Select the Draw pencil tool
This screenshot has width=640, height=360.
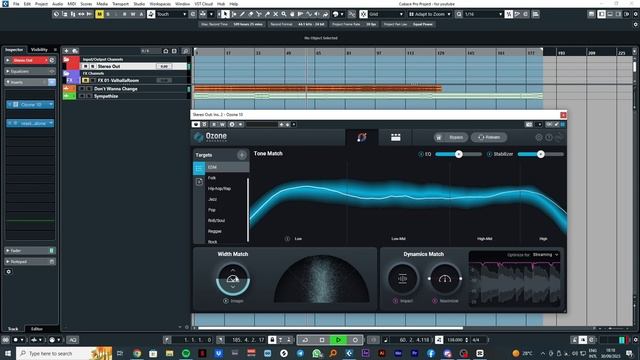[242, 14]
